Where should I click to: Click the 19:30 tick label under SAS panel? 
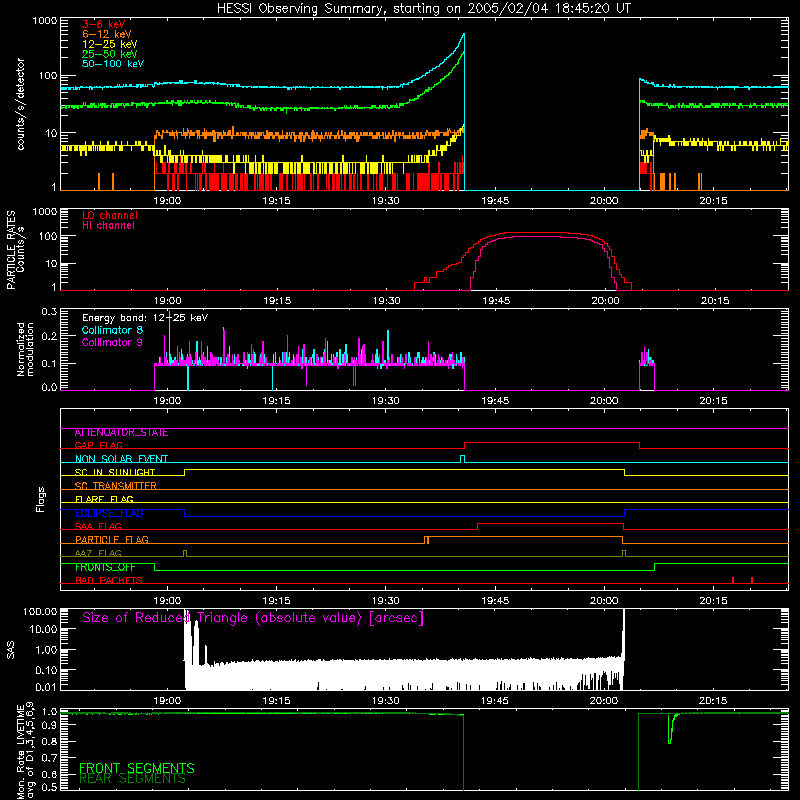click(x=386, y=701)
